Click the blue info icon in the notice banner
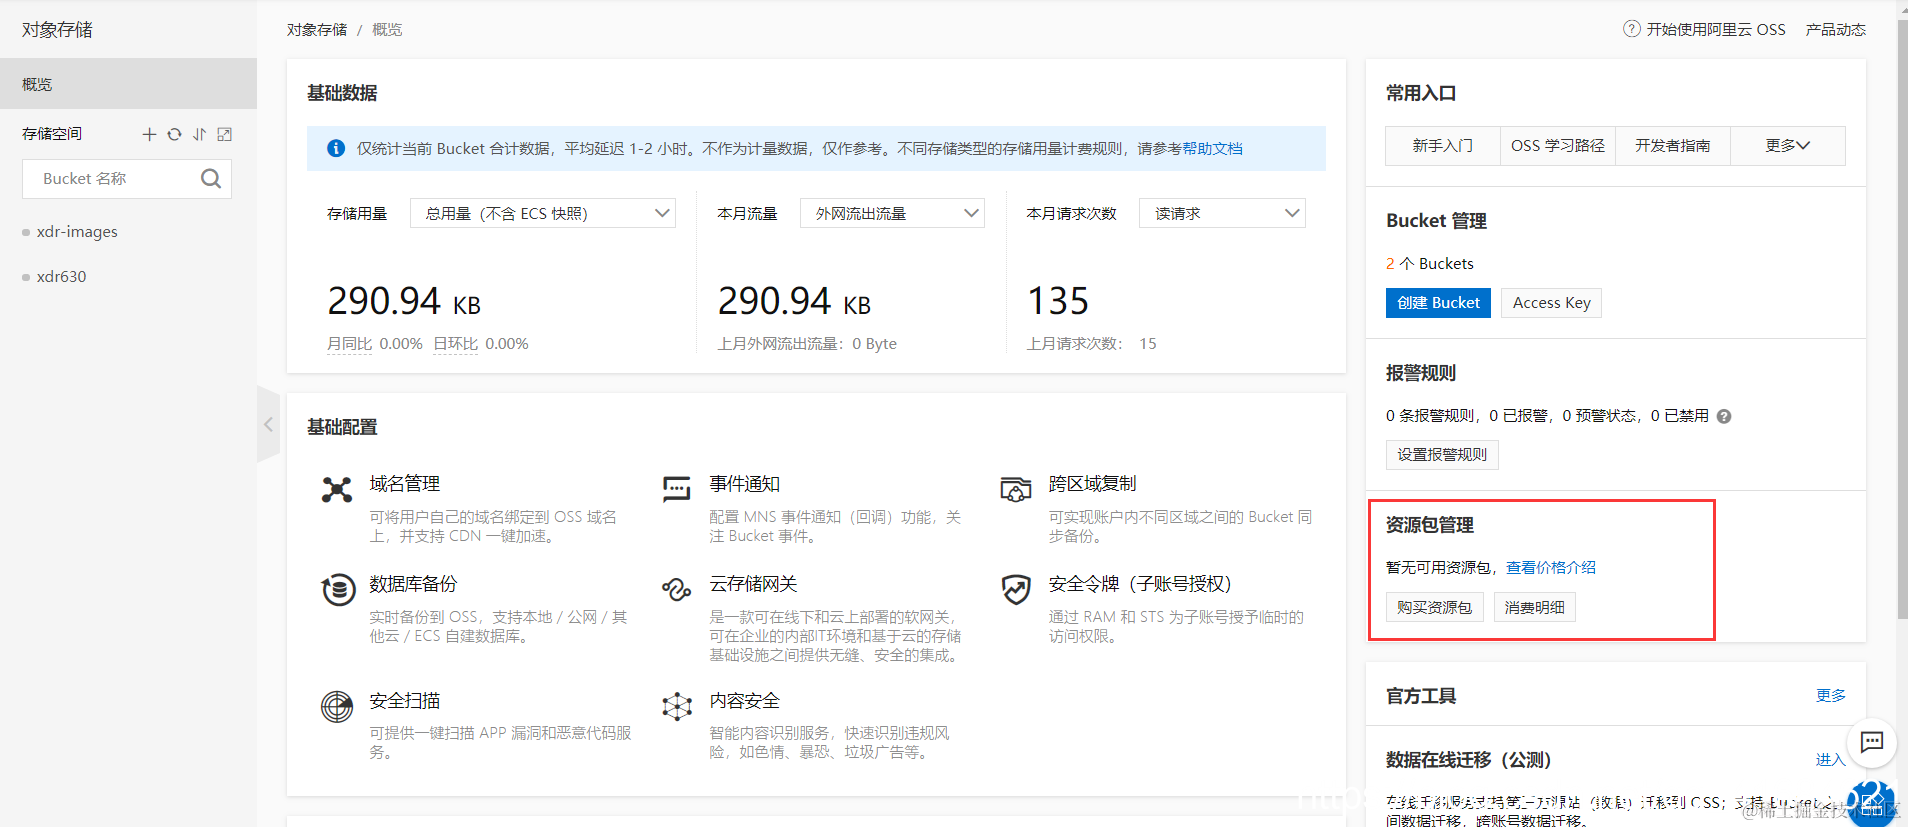Image resolution: width=1908 pixels, height=827 pixels. coord(337,149)
